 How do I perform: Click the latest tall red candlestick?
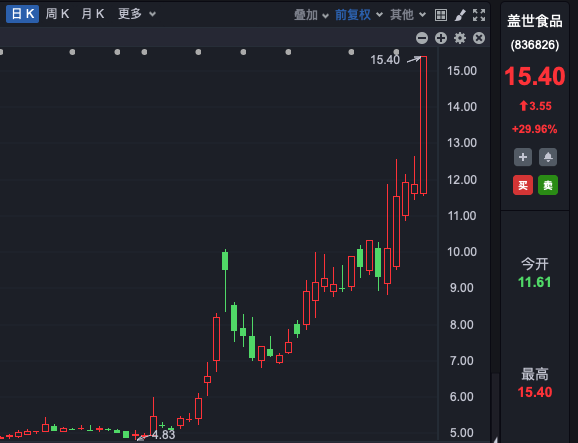click(x=424, y=125)
